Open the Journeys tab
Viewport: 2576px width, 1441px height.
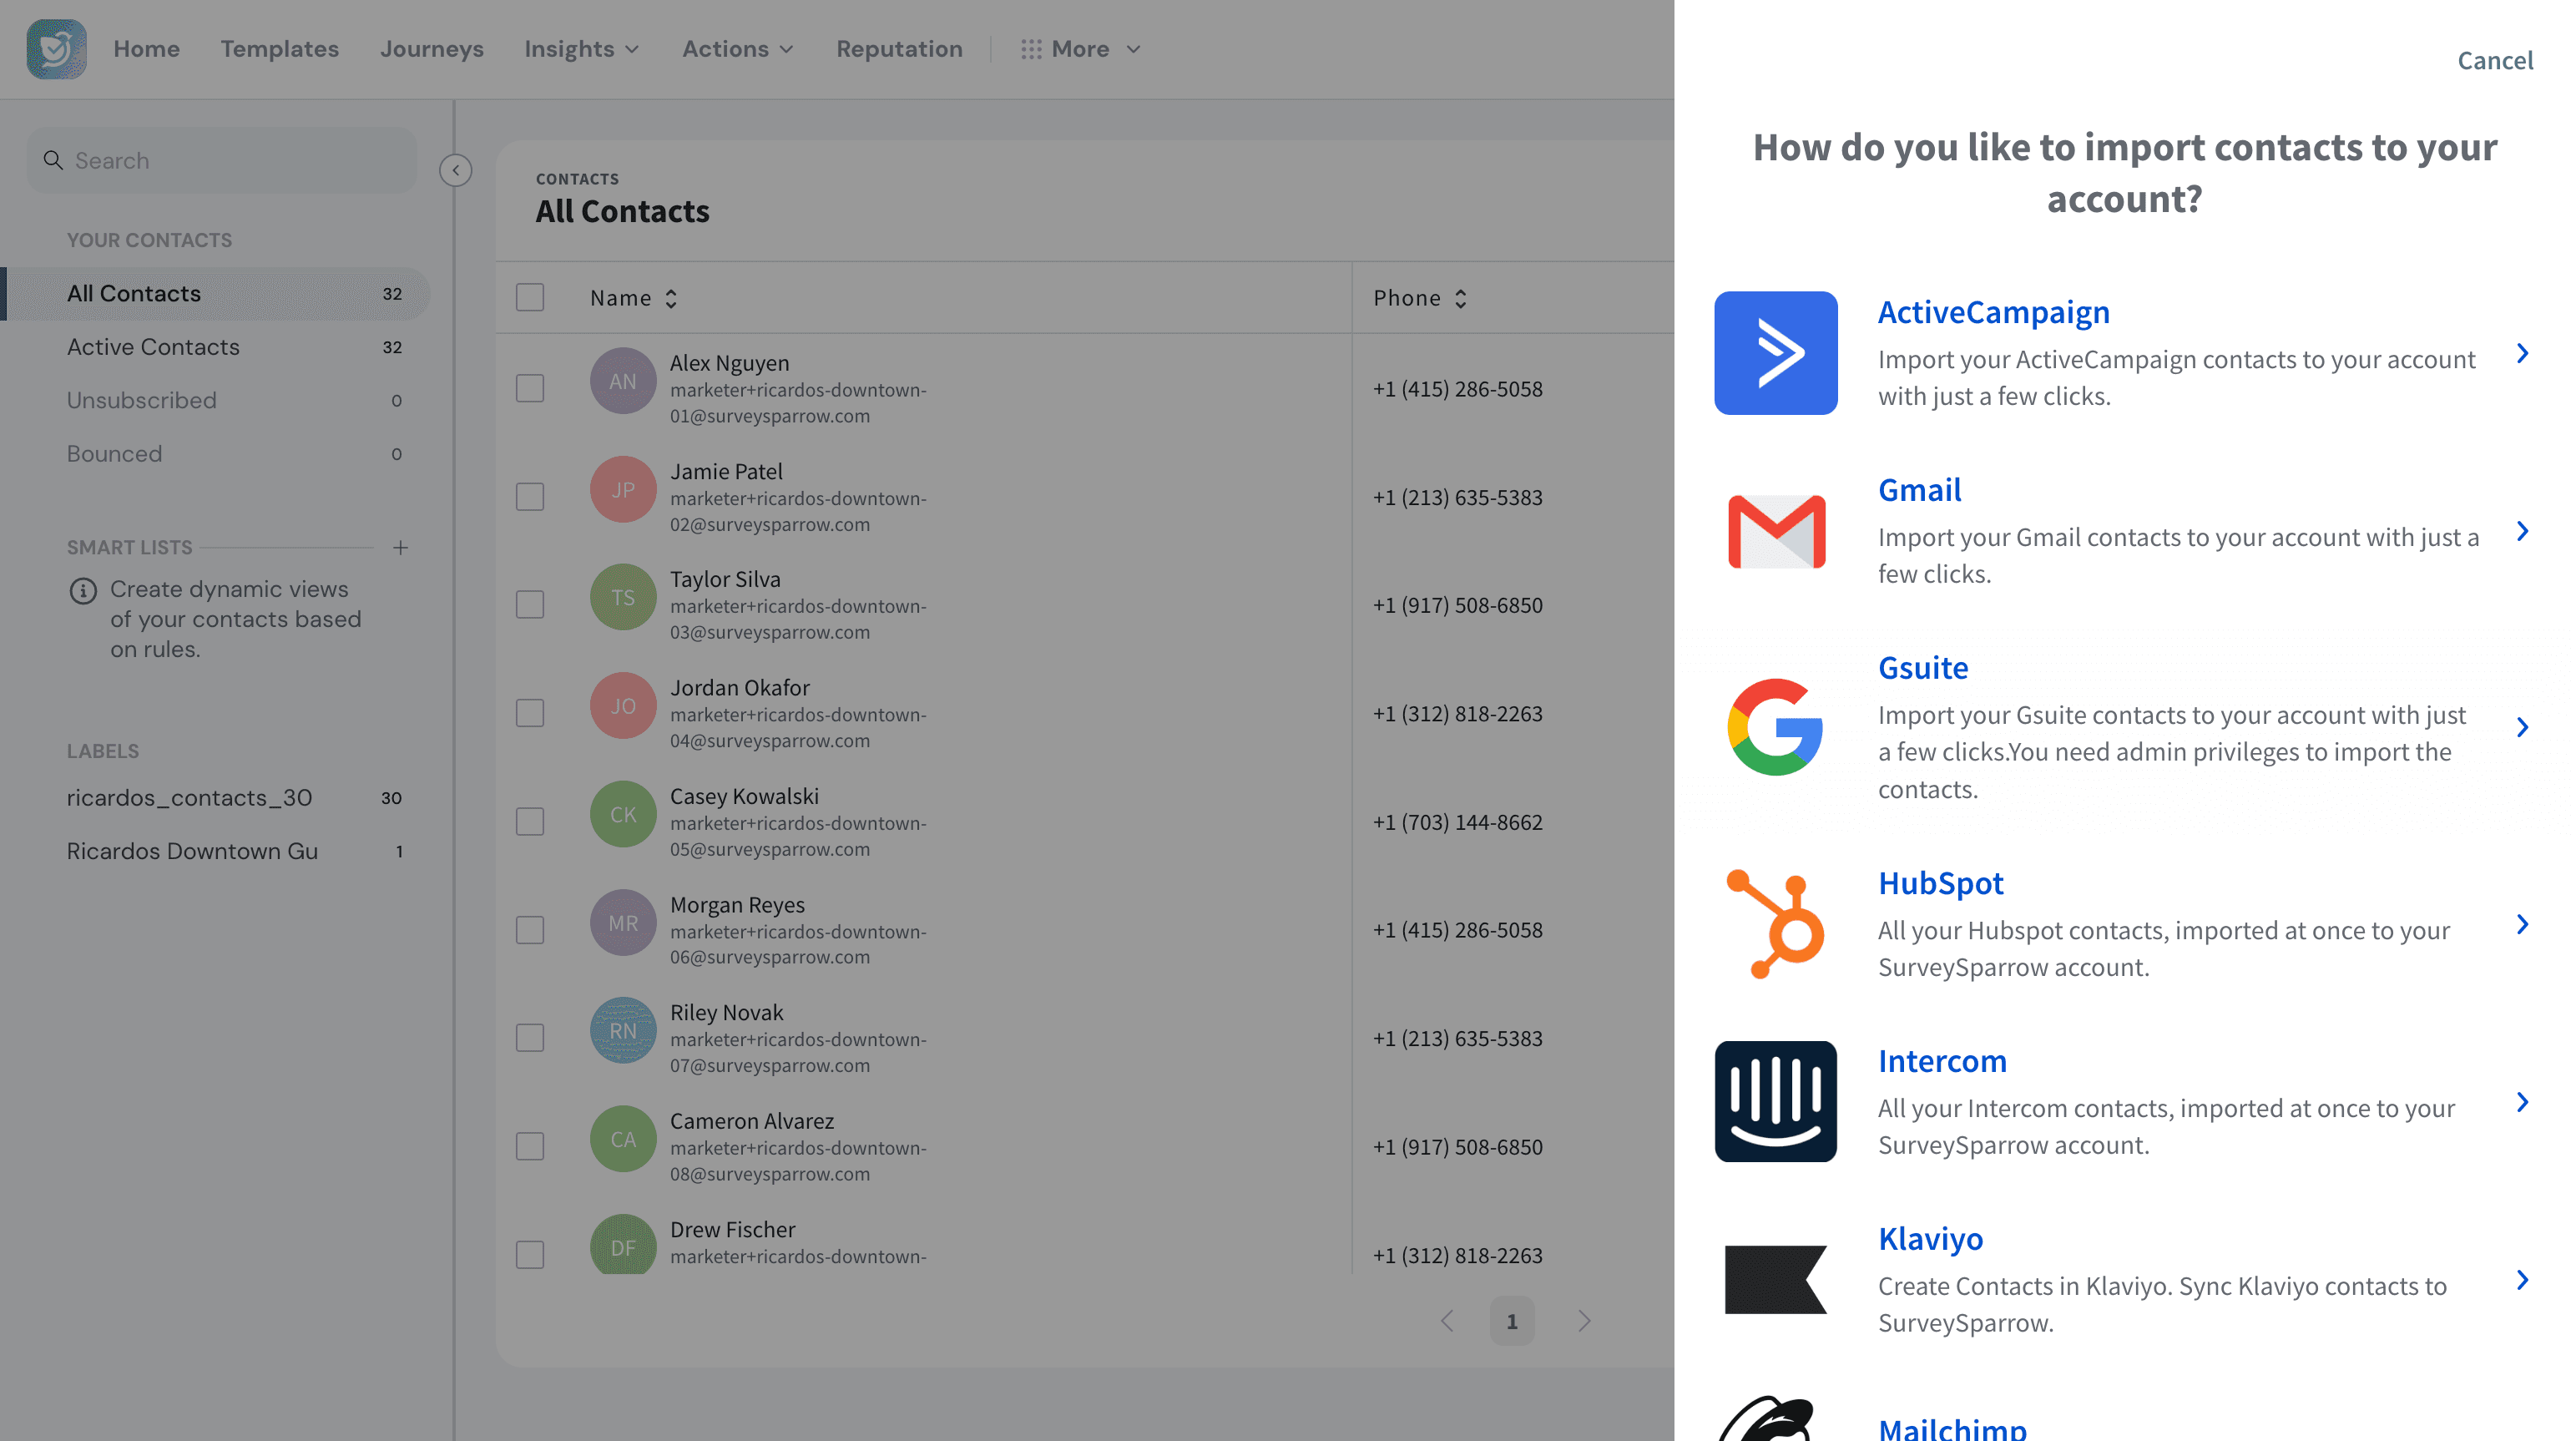[431, 48]
